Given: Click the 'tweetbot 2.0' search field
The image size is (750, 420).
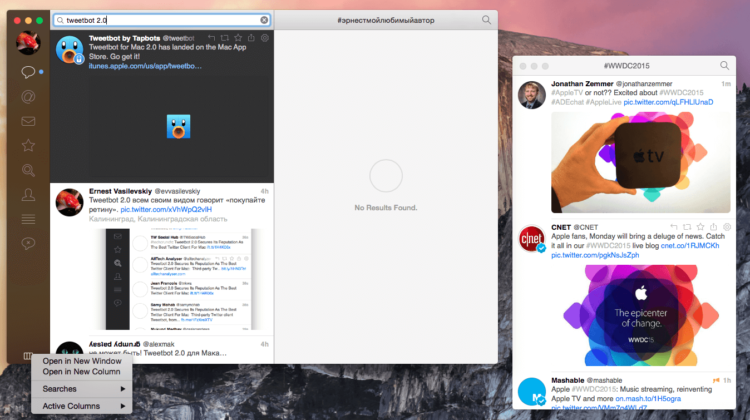Looking at the screenshot, I should pyautogui.click(x=162, y=20).
